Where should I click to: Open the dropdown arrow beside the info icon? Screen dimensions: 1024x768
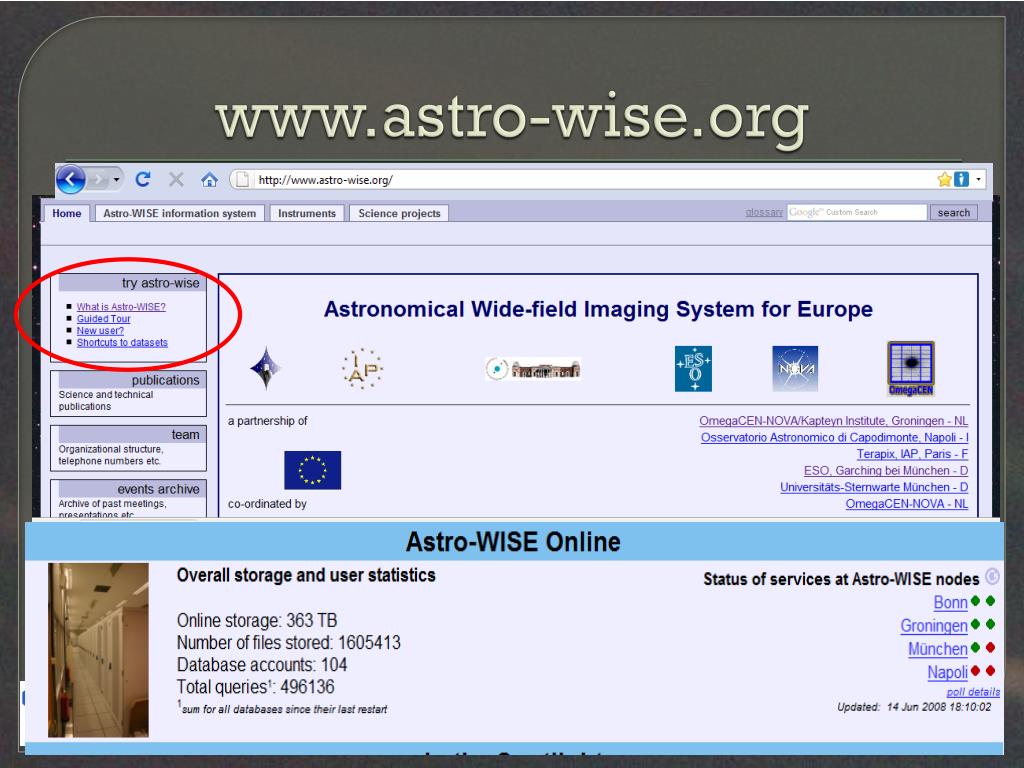(978, 179)
